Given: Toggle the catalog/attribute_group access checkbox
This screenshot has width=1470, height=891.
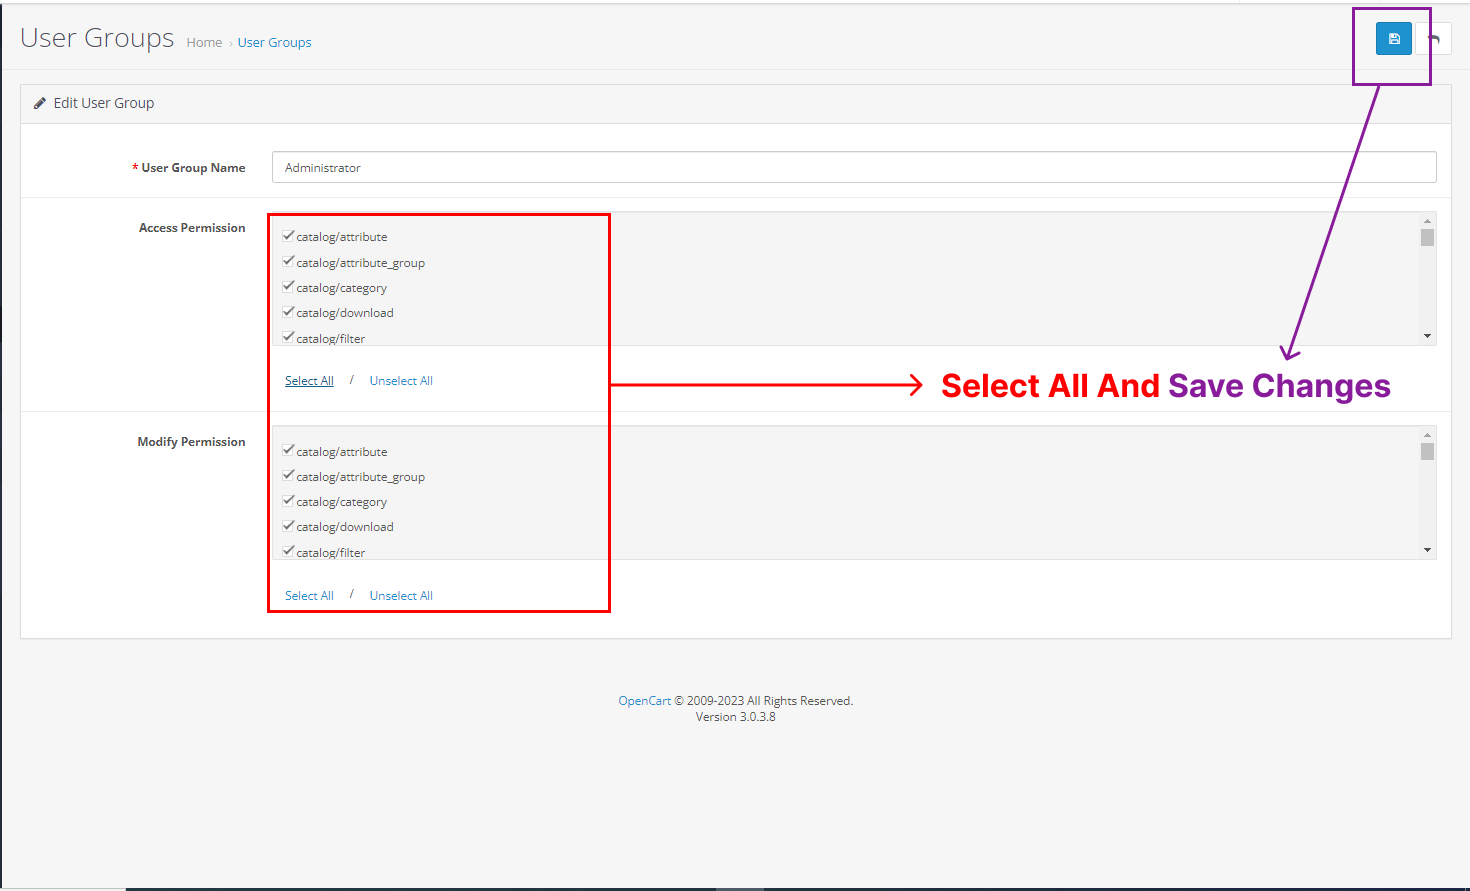Looking at the screenshot, I should (x=288, y=260).
